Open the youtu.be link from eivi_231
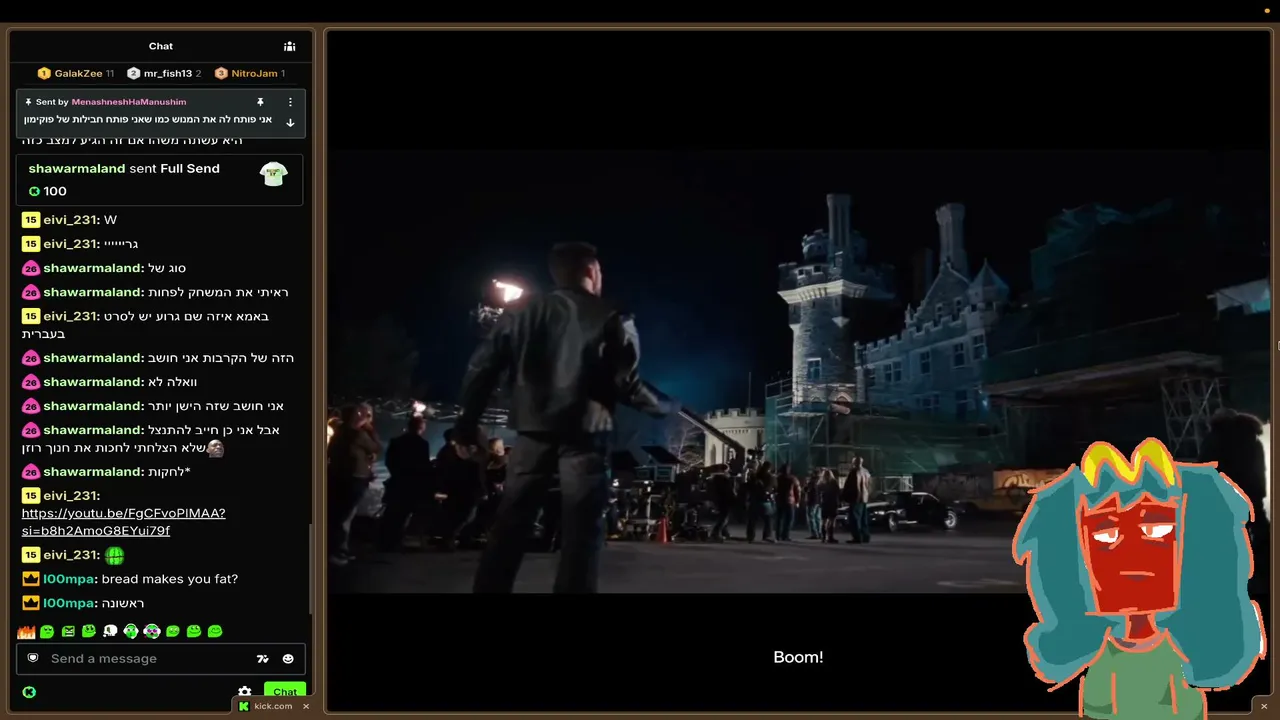 coord(124,522)
